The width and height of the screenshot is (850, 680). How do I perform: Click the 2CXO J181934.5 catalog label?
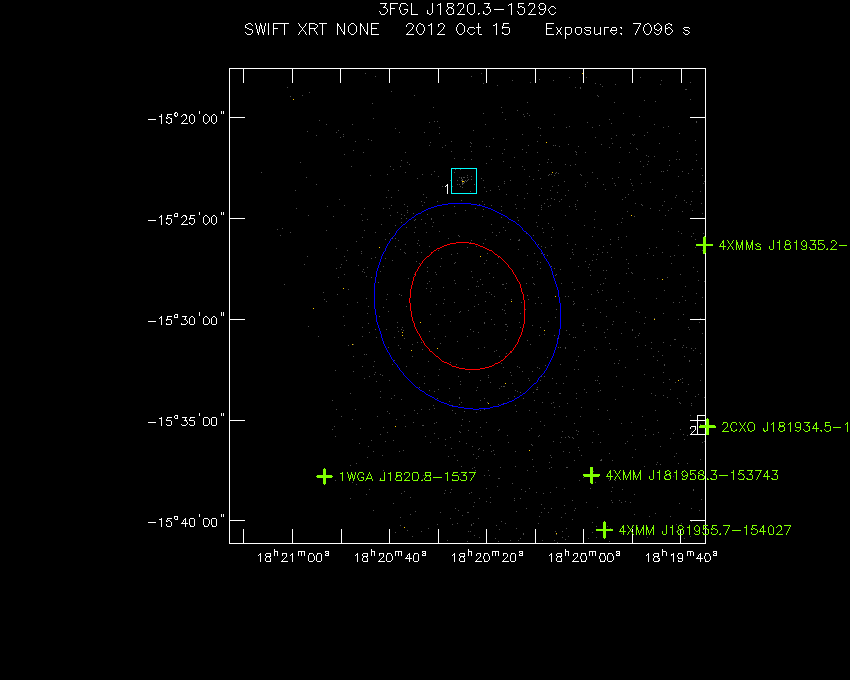point(785,427)
